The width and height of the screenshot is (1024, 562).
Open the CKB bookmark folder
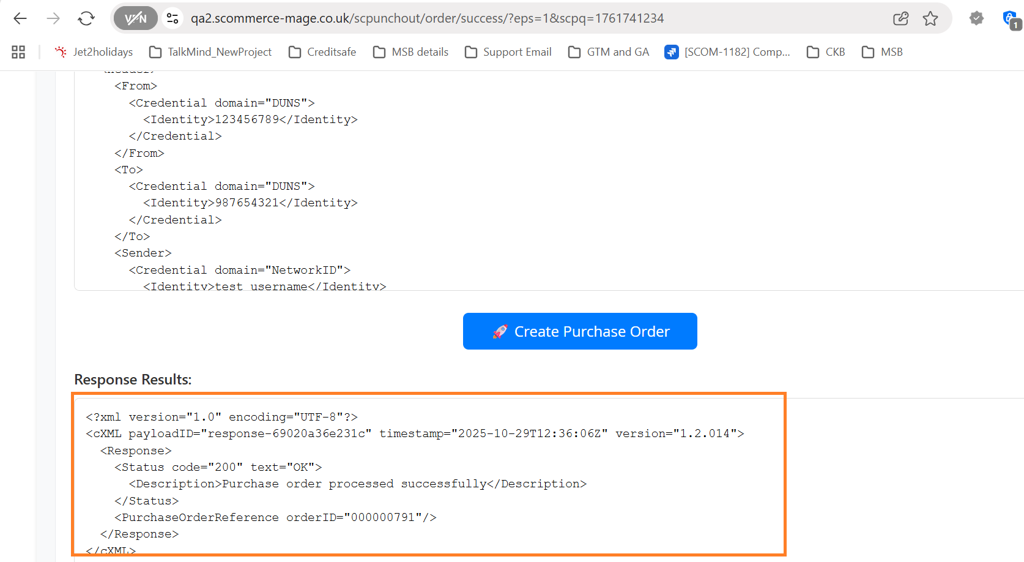(x=826, y=52)
